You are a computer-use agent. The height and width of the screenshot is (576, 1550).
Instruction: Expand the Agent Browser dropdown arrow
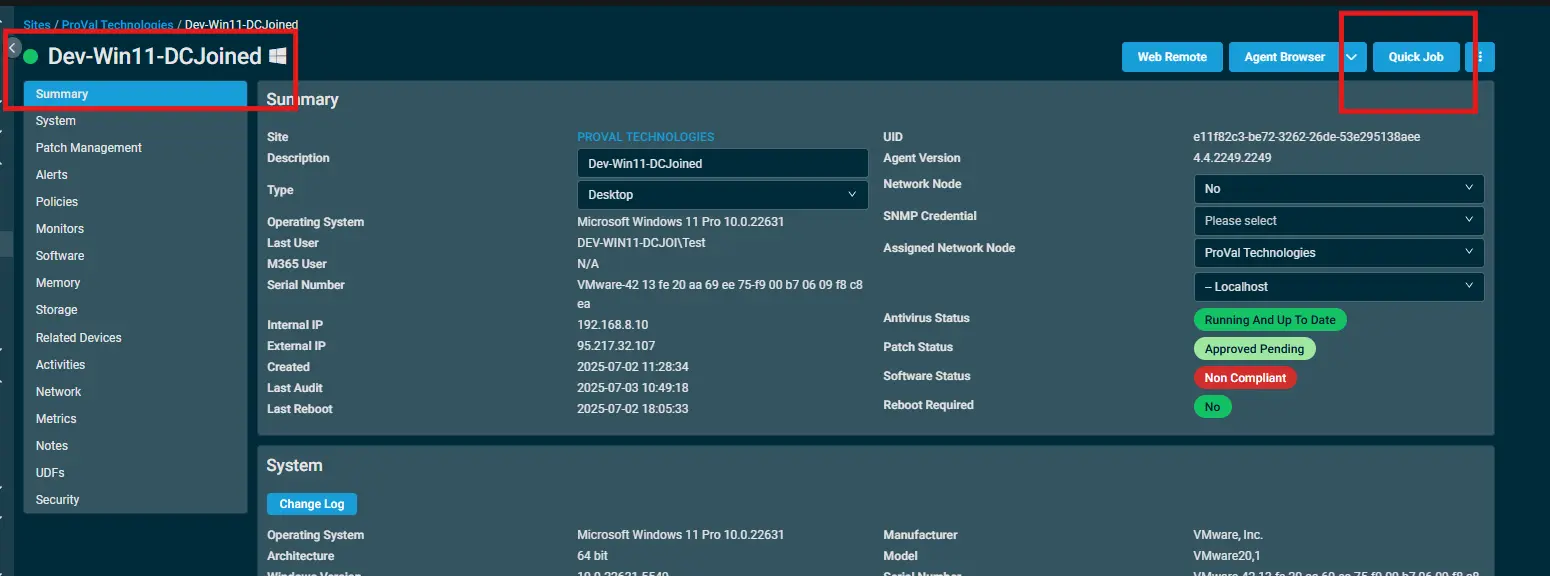[x=1351, y=57]
